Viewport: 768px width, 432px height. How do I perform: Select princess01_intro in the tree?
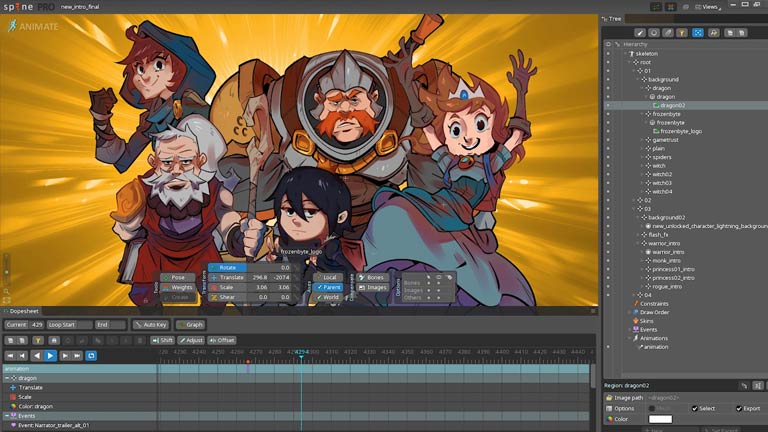tap(673, 269)
